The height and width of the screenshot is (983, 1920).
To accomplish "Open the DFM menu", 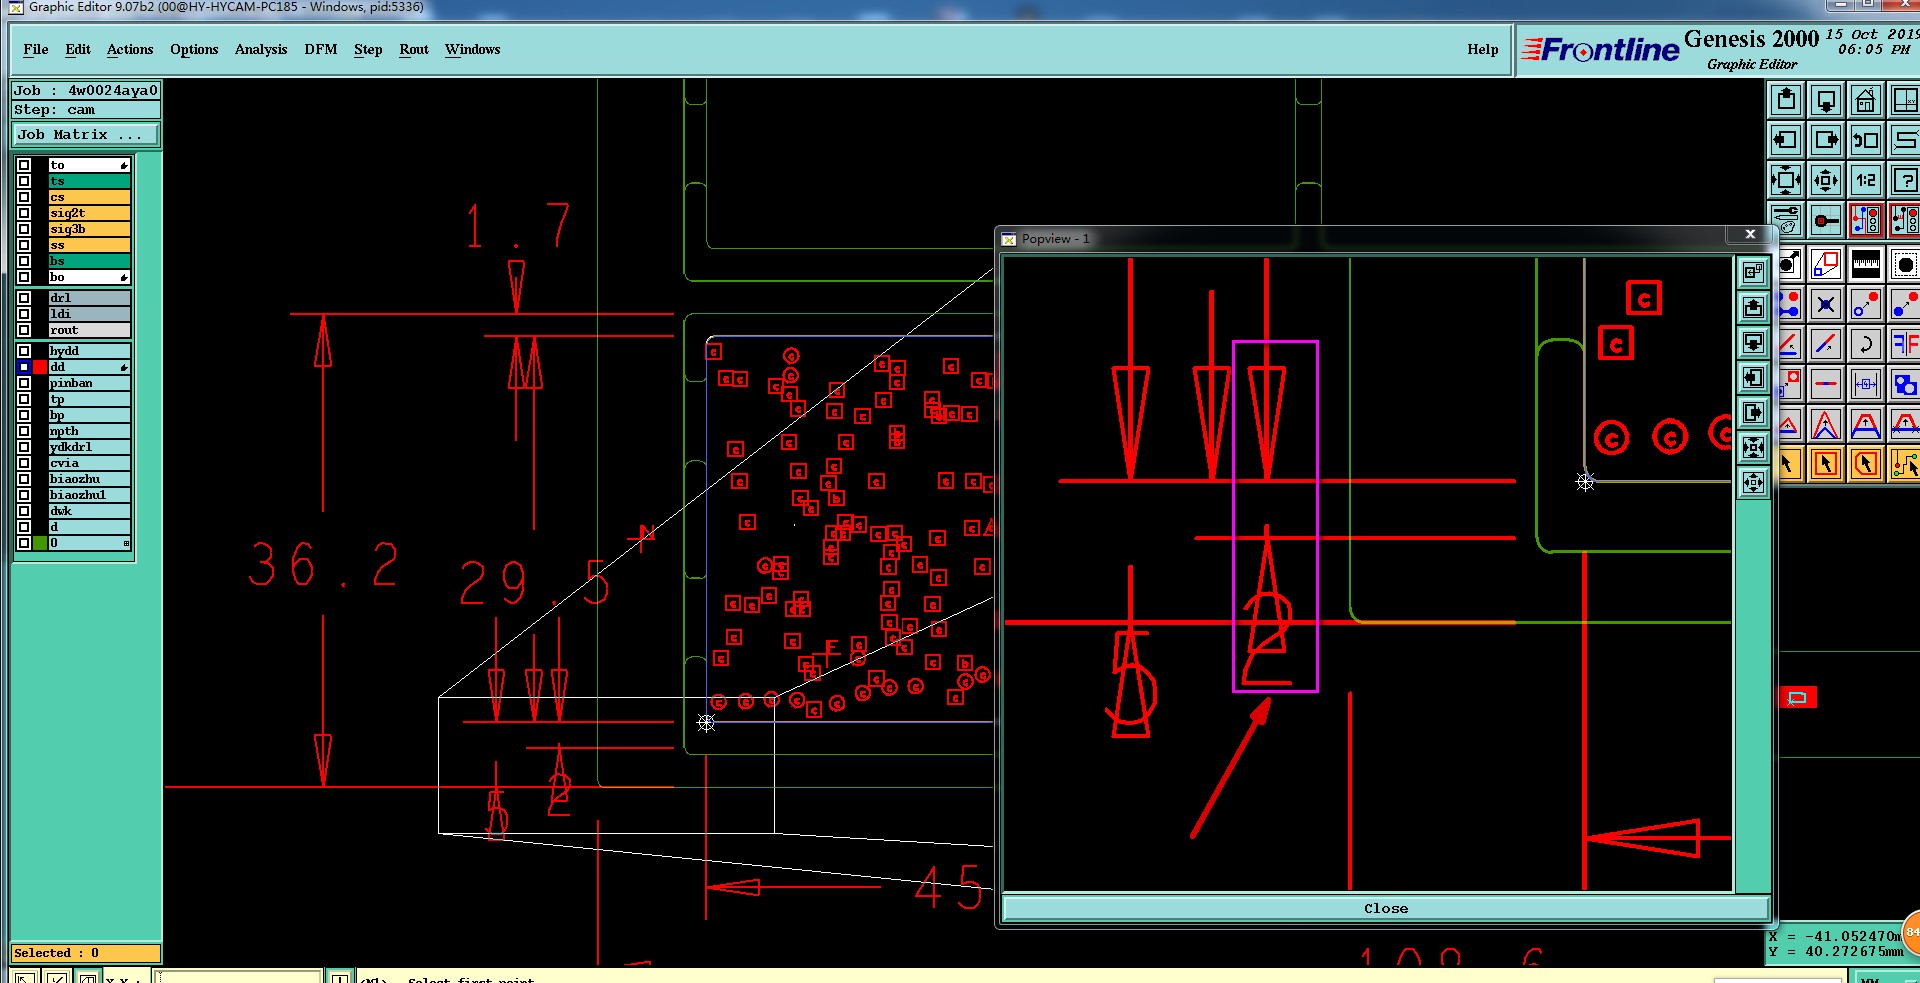I will 321,49.
